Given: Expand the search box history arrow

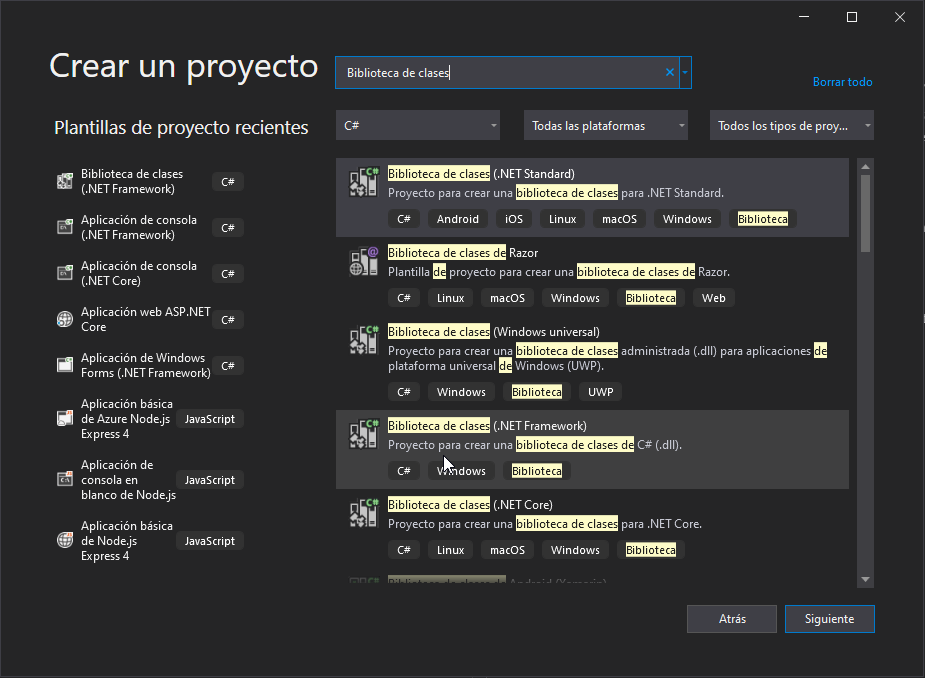Looking at the screenshot, I should tap(685, 71).
